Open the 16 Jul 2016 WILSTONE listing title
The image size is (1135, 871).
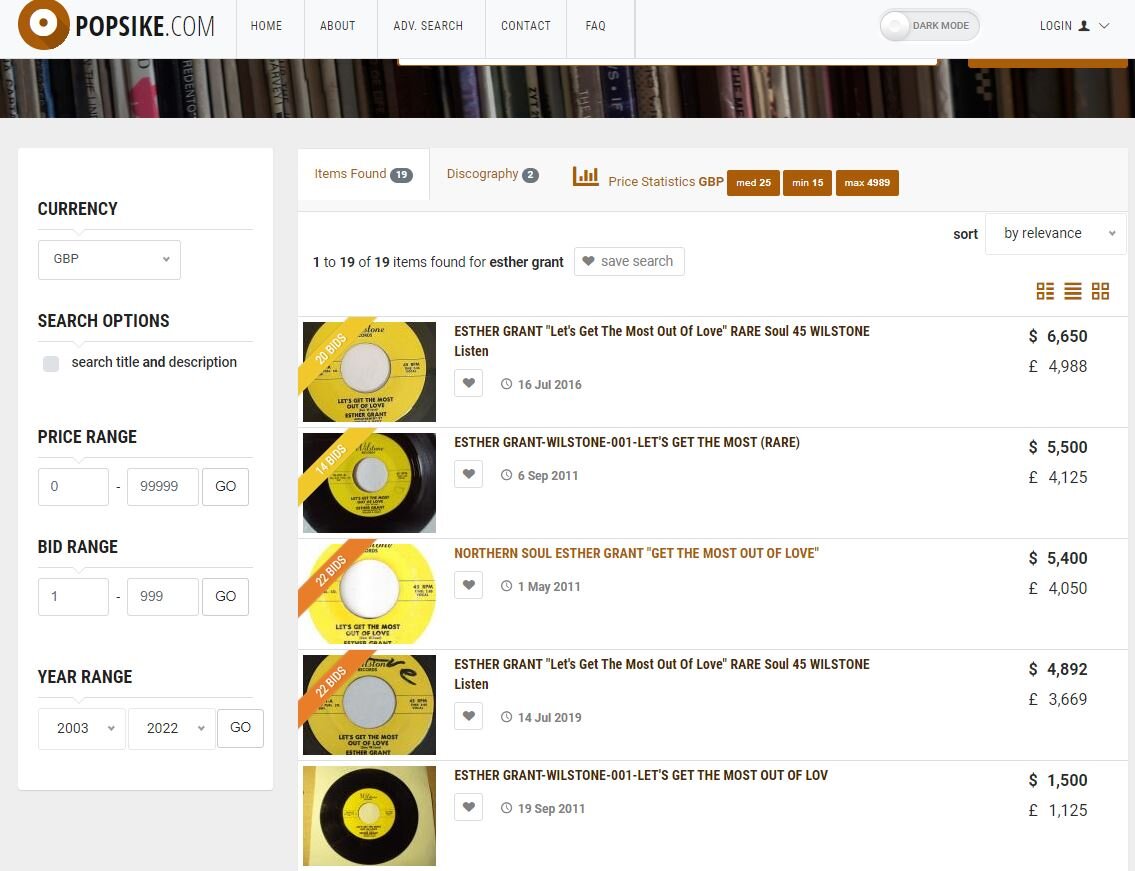(x=662, y=341)
